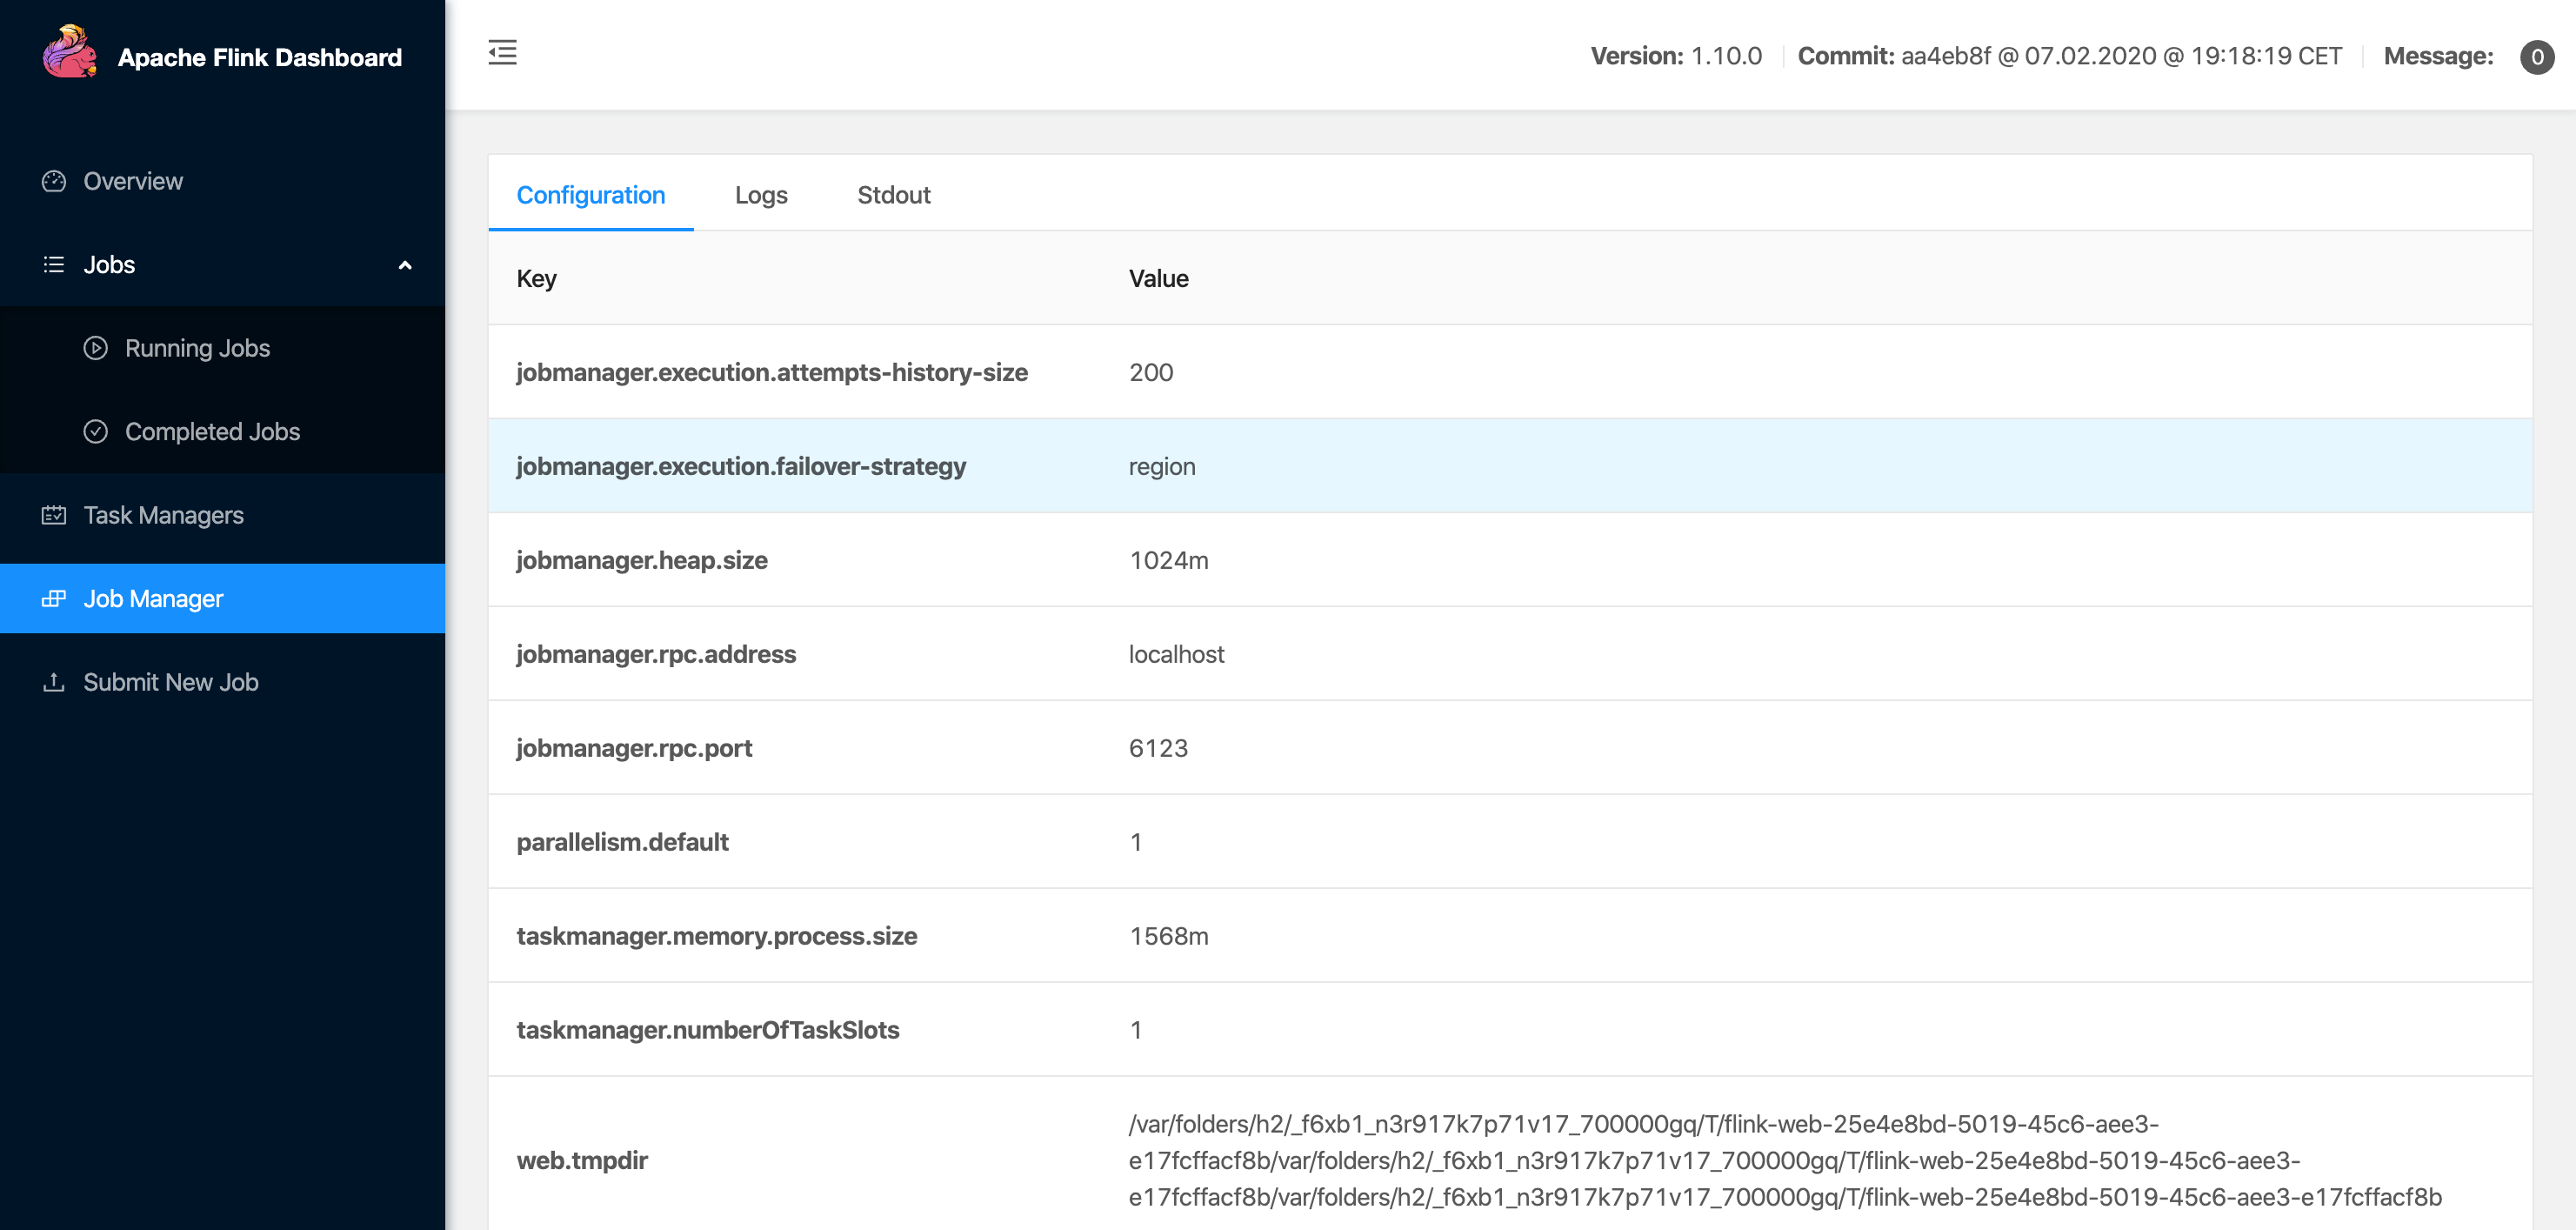Viewport: 2576px width, 1230px height.
Task: Click the web.tmpdir path value
Action: tap(1784, 1160)
